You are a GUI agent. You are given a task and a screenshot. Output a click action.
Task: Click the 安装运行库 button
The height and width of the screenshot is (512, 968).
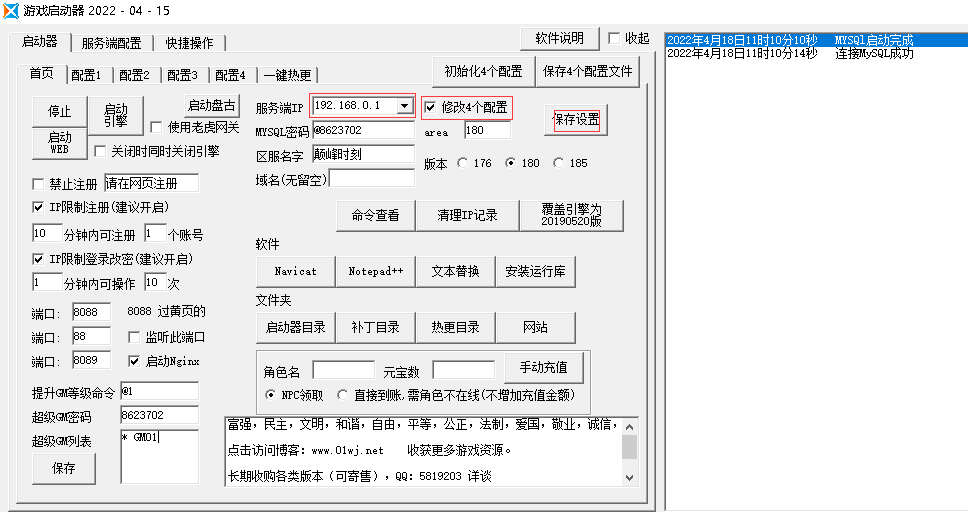pyautogui.click(x=535, y=272)
